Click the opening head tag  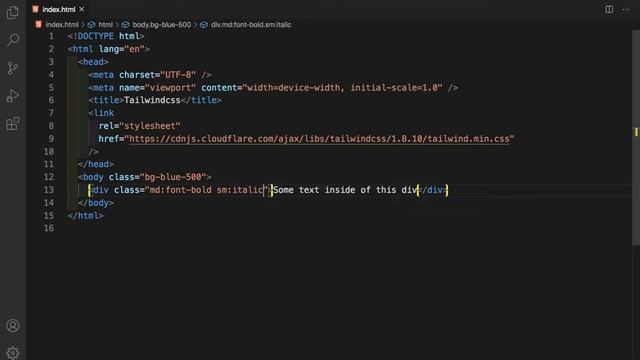(93, 62)
